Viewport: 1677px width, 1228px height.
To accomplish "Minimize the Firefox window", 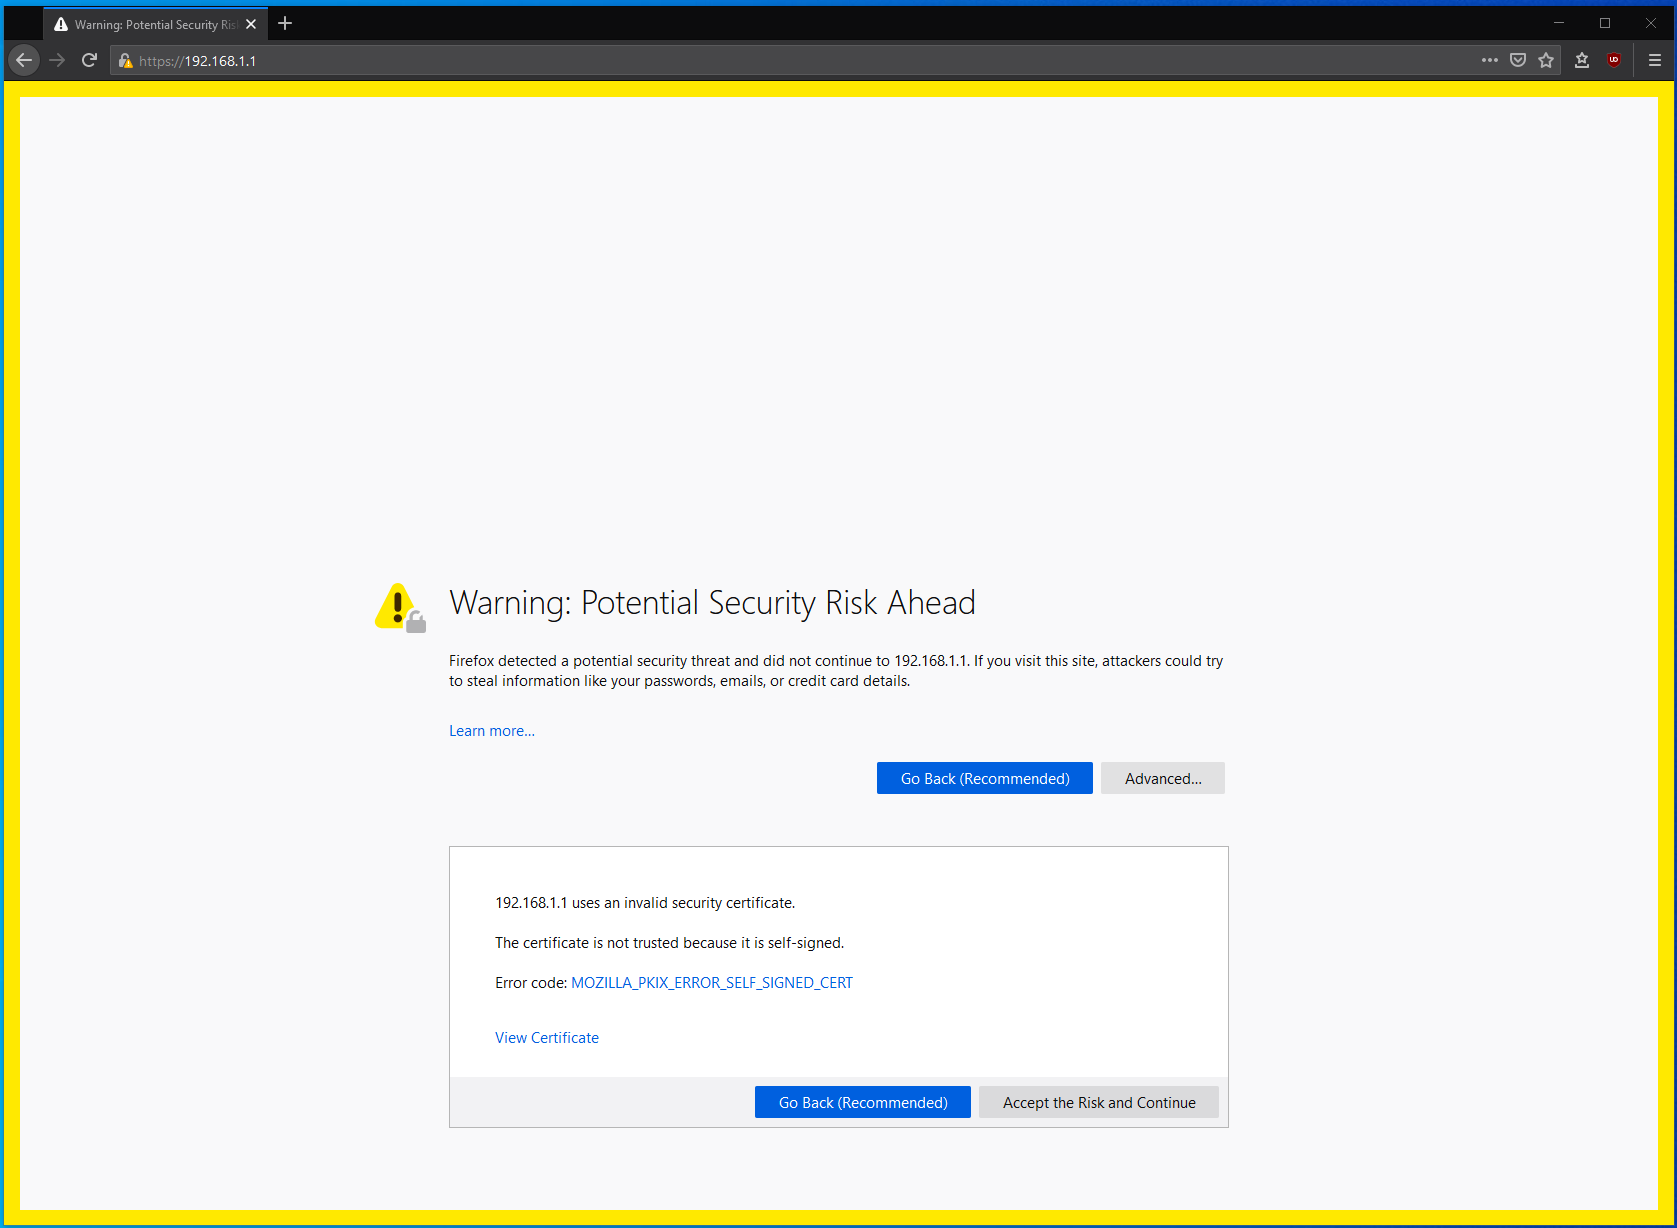I will 1559,23.
